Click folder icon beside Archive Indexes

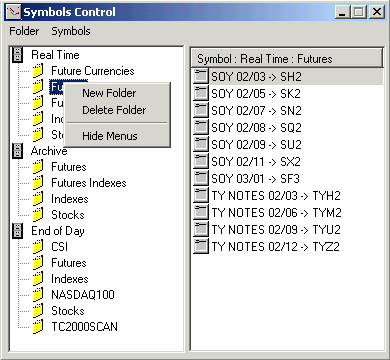pyautogui.click(x=38, y=199)
